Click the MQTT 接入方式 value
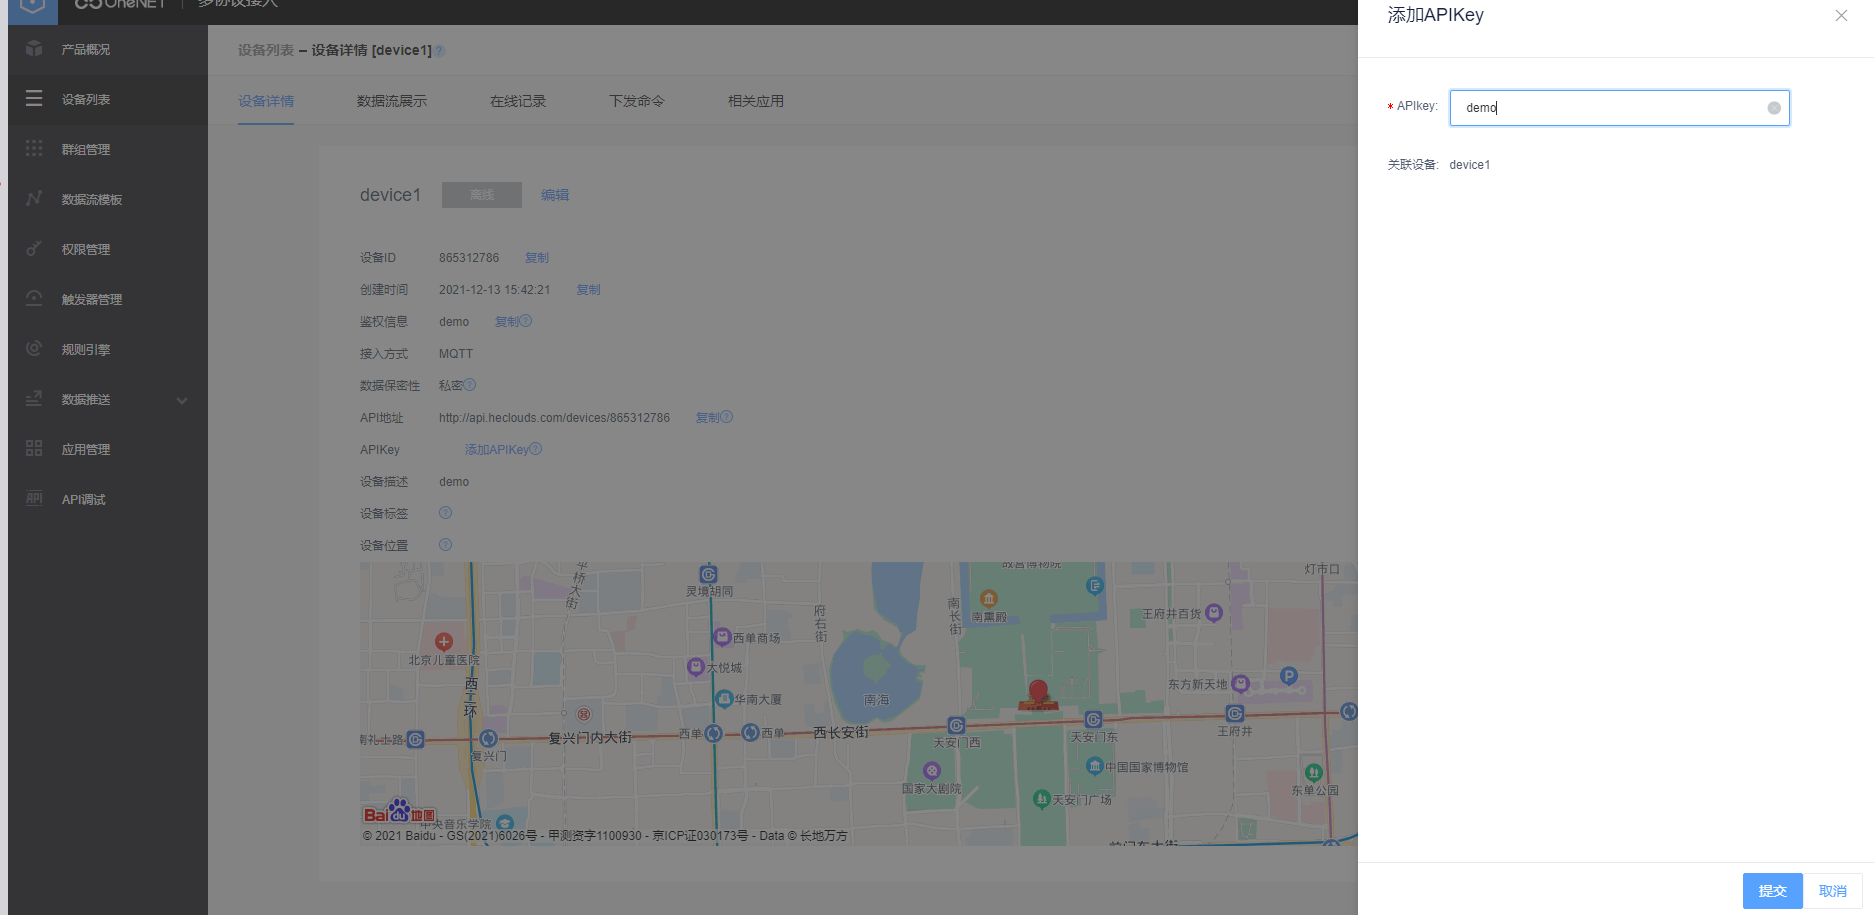The height and width of the screenshot is (915, 1874). tap(456, 354)
